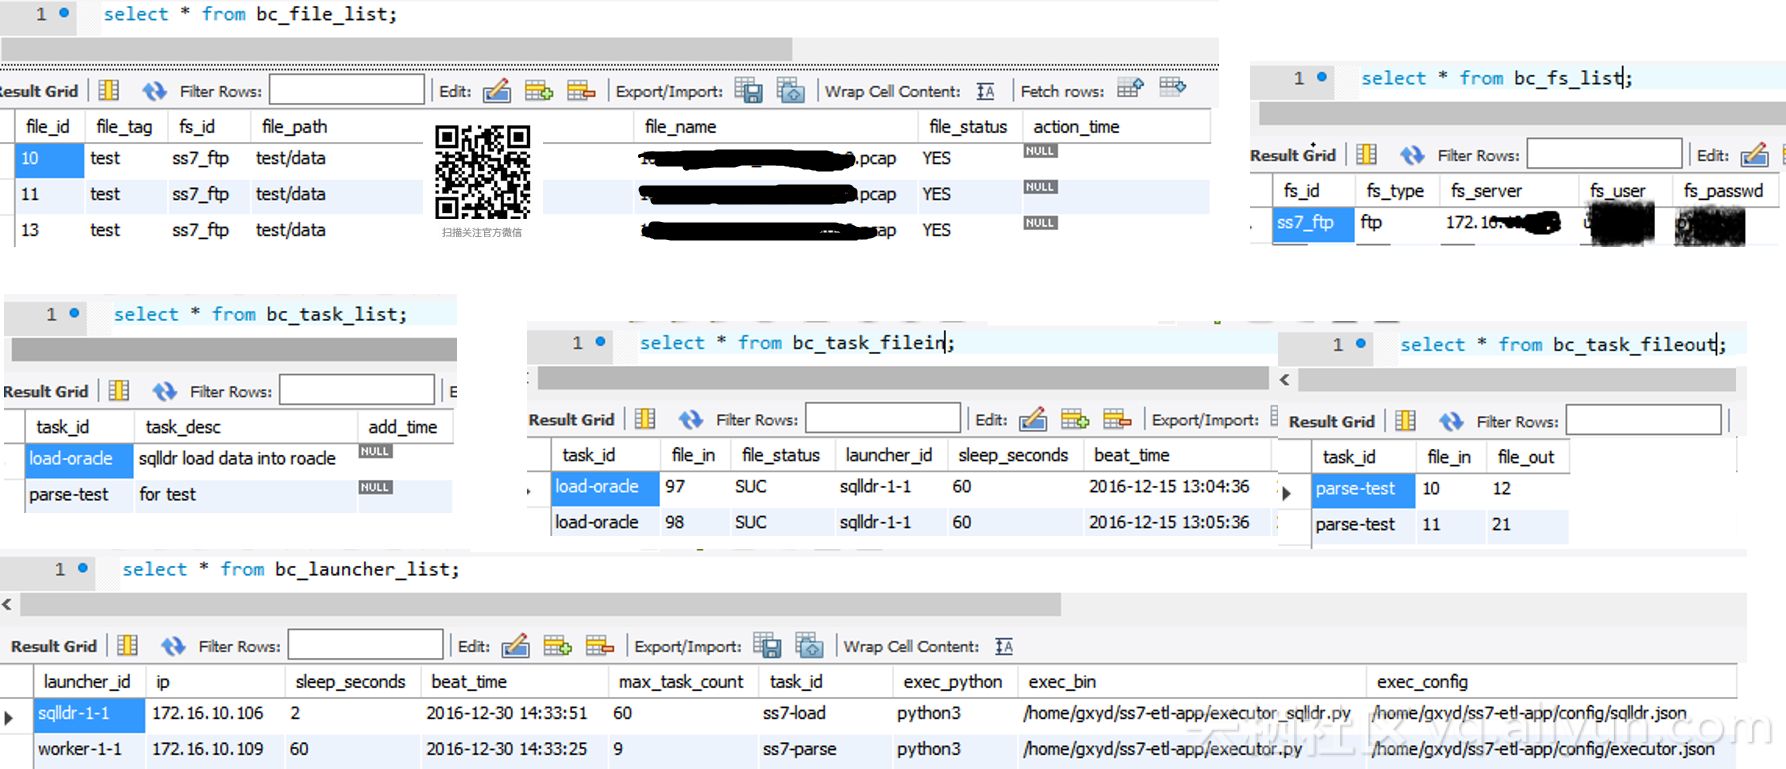Select worker-1-1 row in bc_launcher_list

884,750
